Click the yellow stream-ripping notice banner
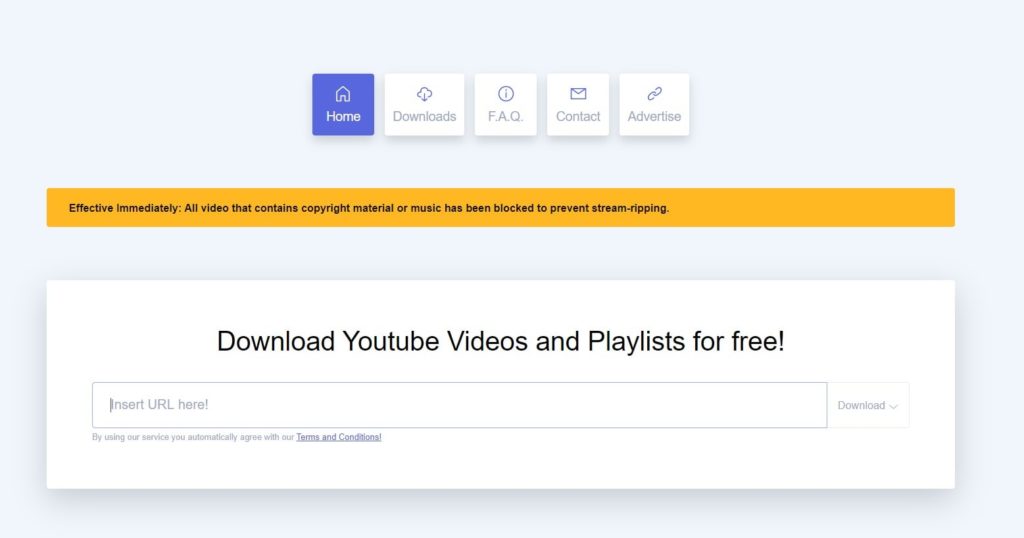Viewport: 1024px width, 538px height. (500, 208)
